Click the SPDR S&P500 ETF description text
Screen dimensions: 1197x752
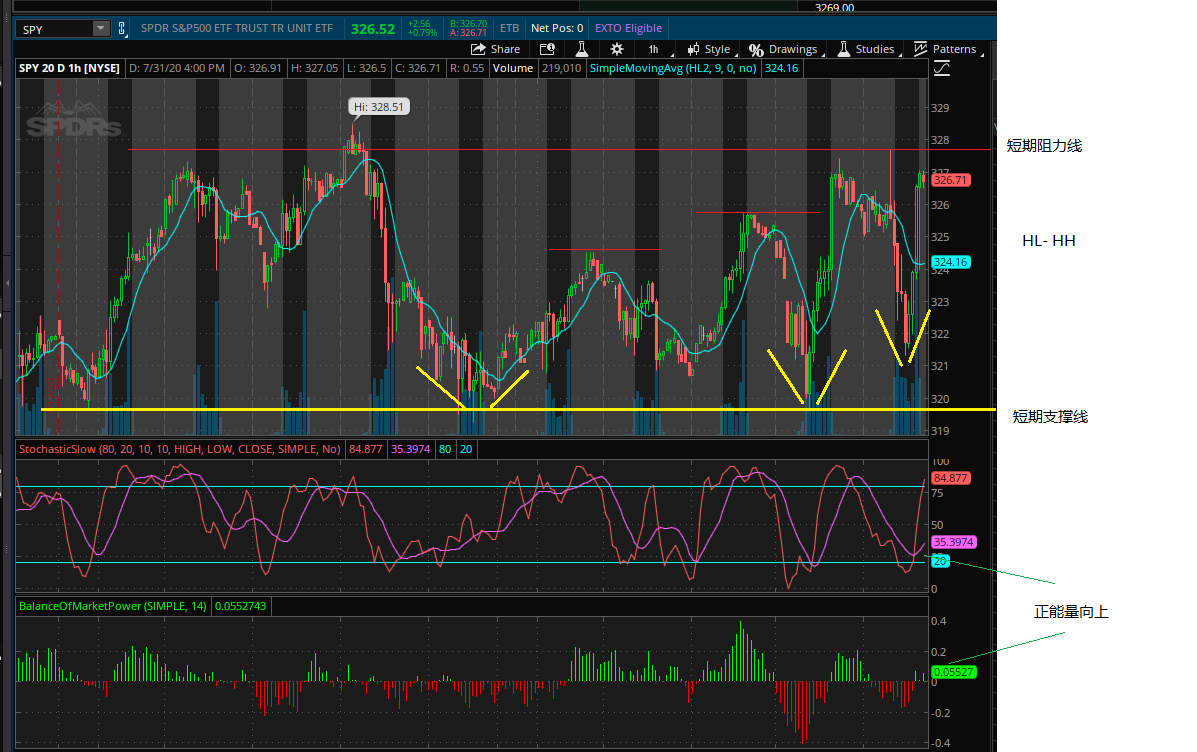(237, 28)
